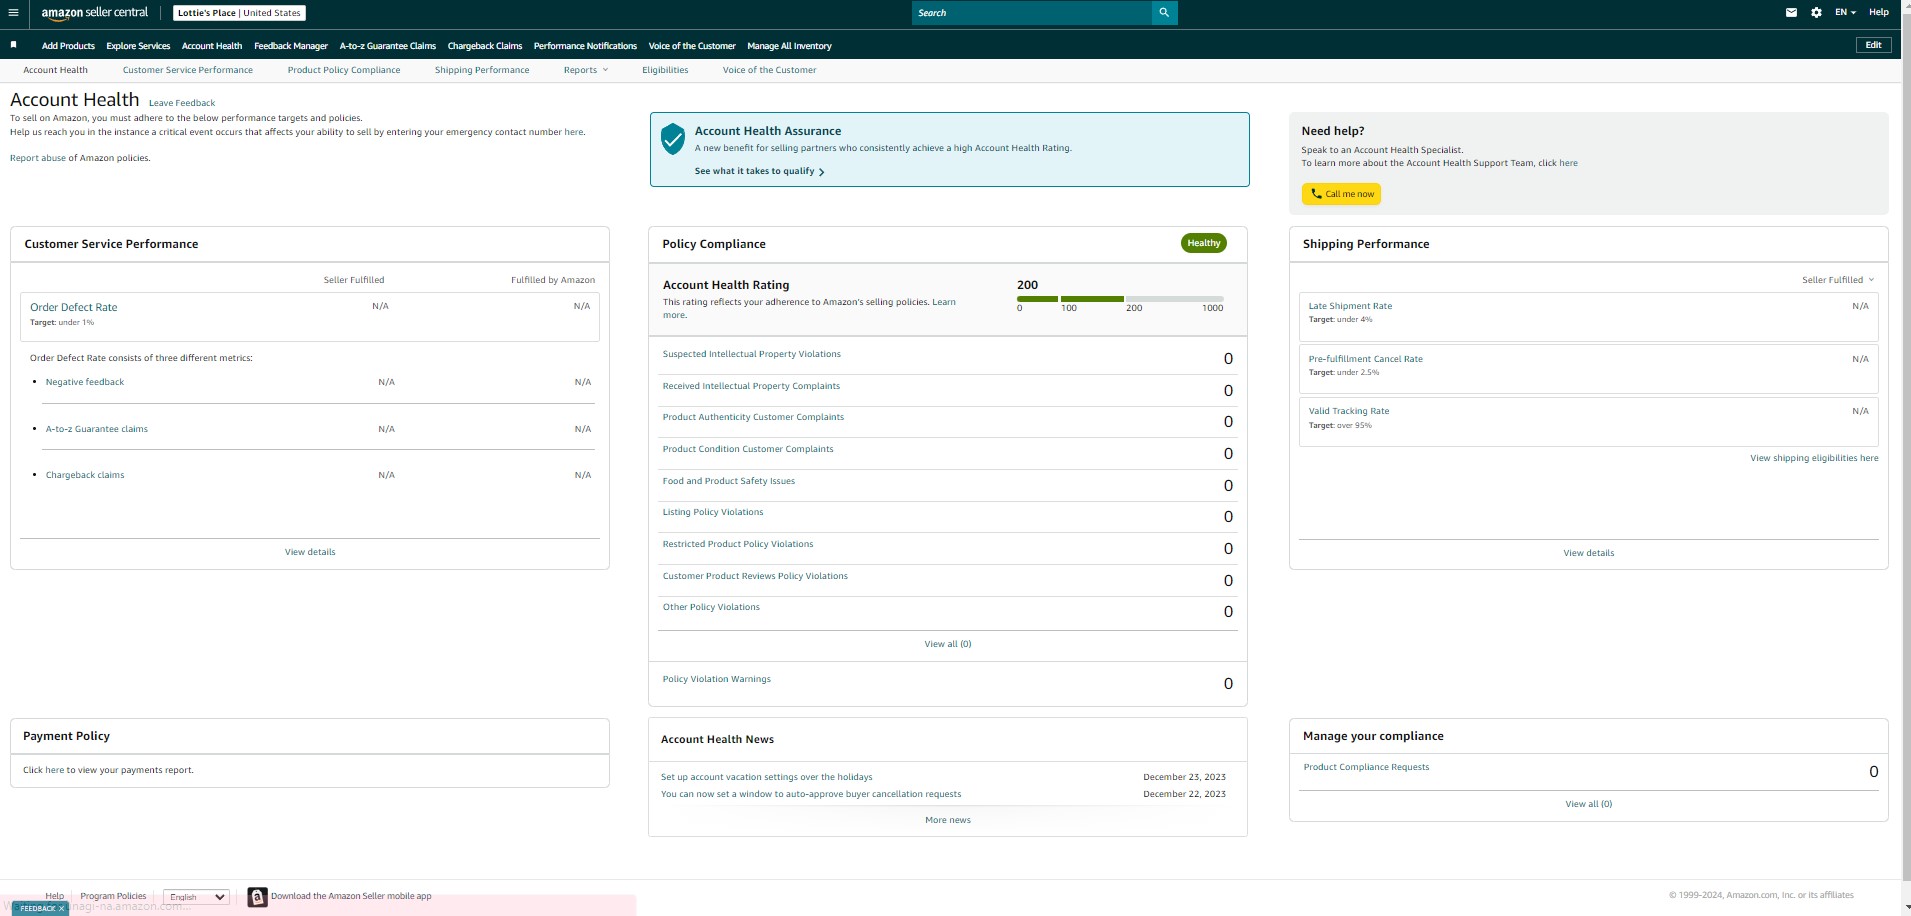View details of Shipping Performance
This screenshot has height=916, width=1911.
pyautogui.click(x=1589, y=553)
